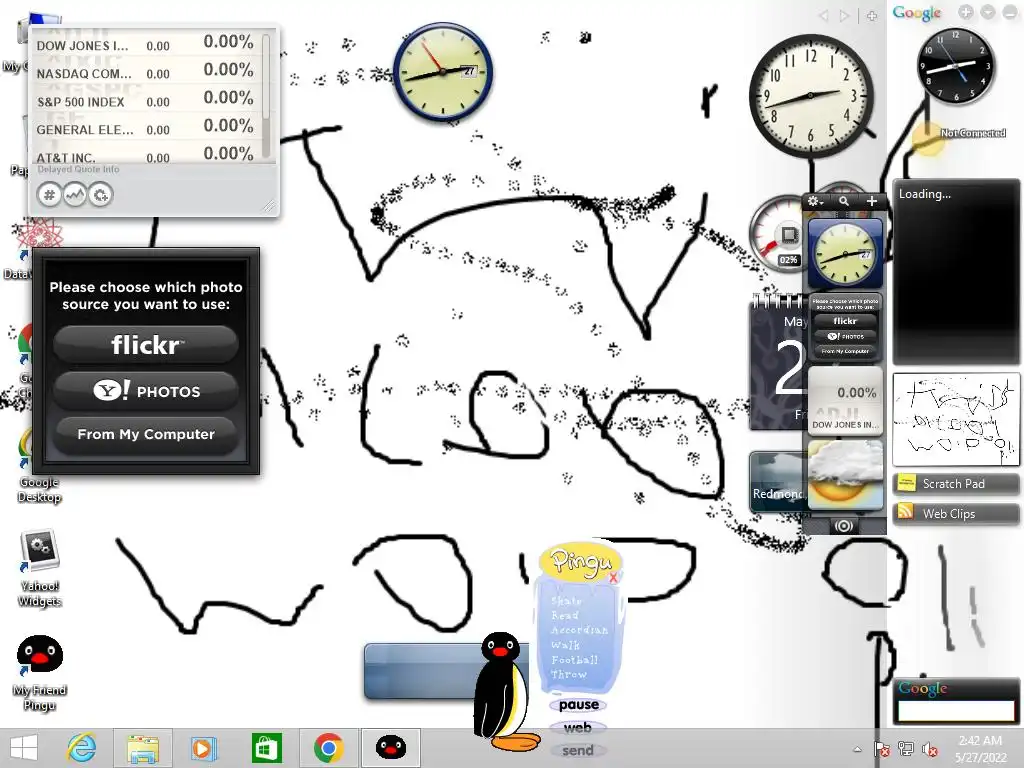Click the Loading... black gadget panel
The width and height of the screenshot is (1024, 768).
(956, 272)
